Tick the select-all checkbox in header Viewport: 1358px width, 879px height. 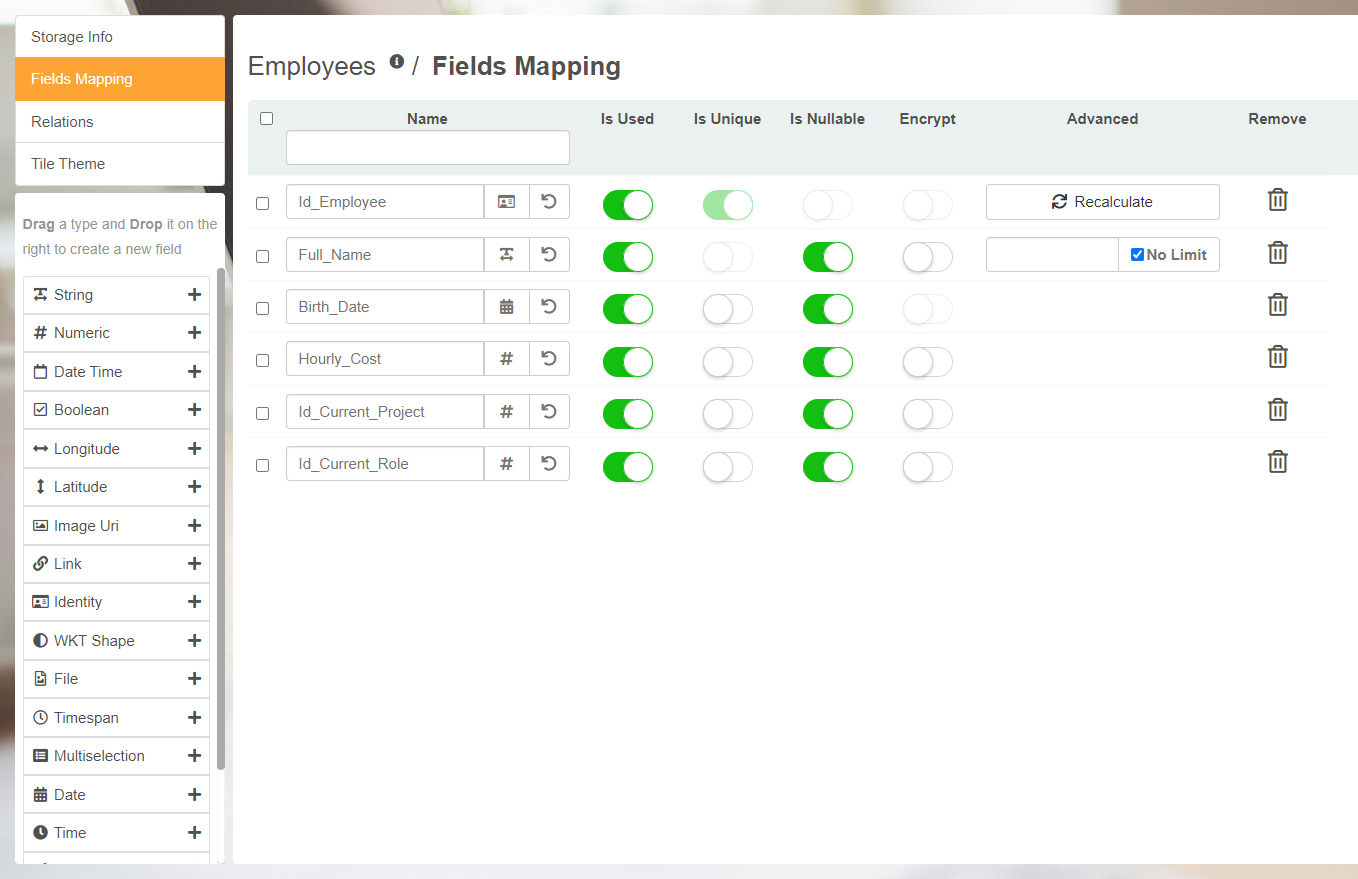click(x=266, y=118)
